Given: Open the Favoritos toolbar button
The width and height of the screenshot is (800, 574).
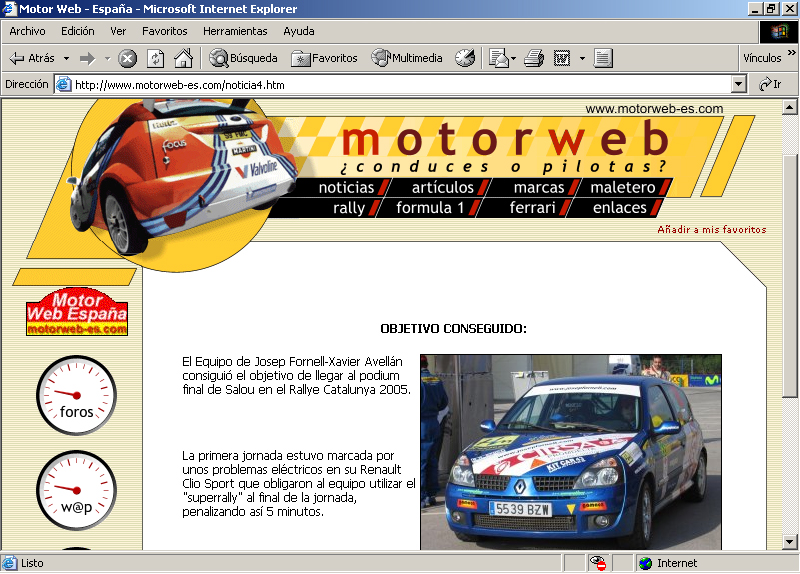Looking at the screenshot, I should click(x=324, y=58).
